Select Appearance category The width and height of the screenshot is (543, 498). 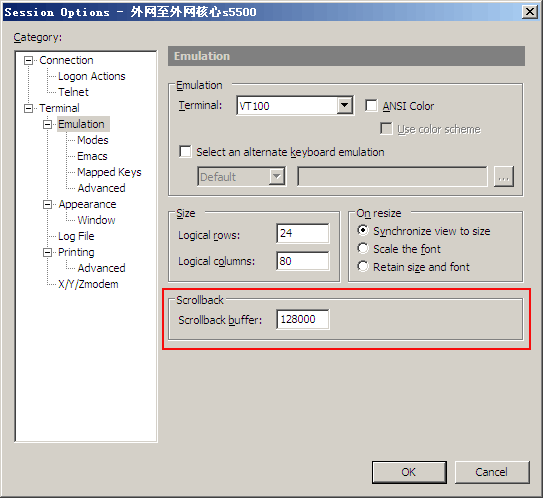click(87, 204)
